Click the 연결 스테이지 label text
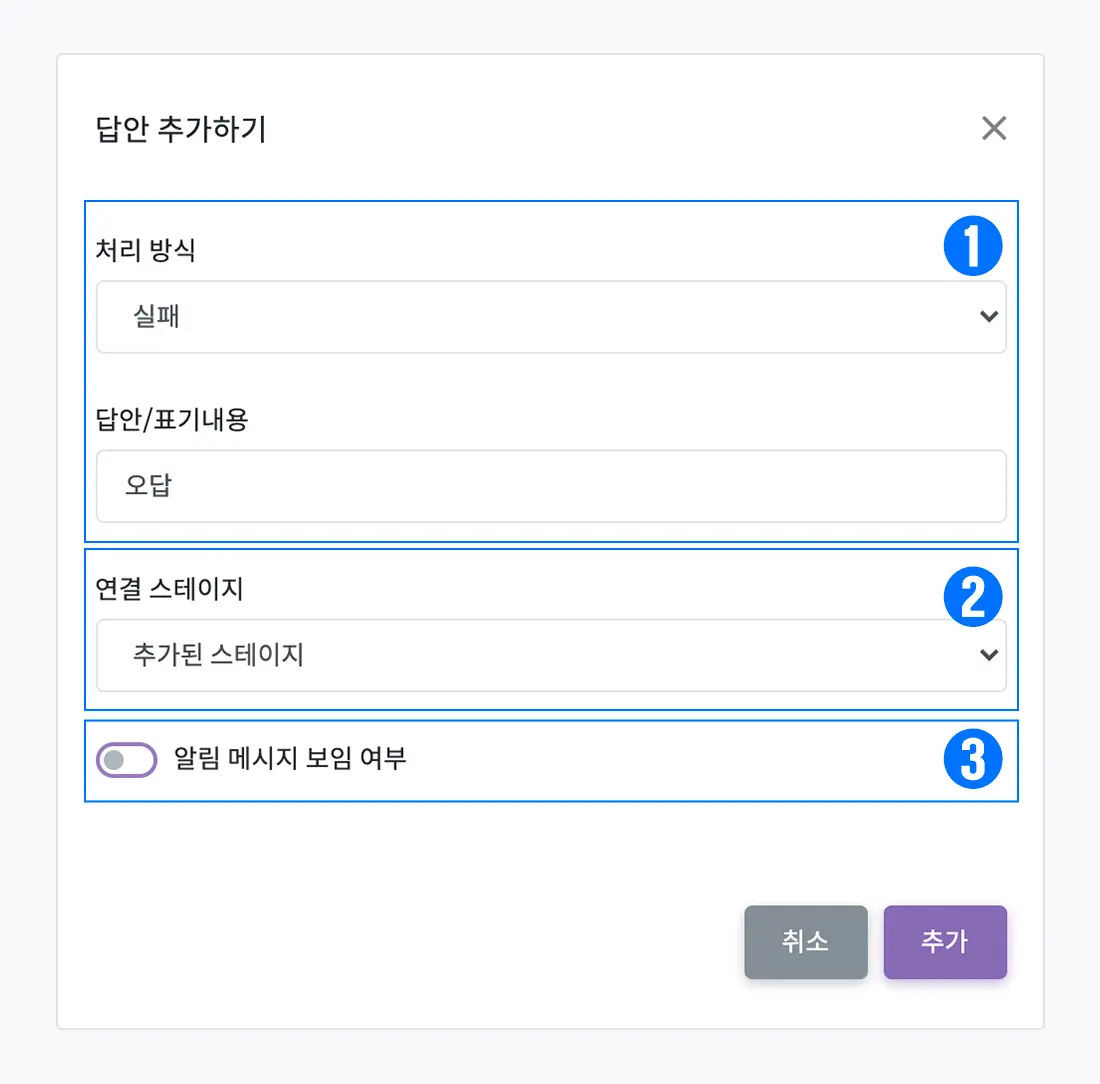 point(169,590)
